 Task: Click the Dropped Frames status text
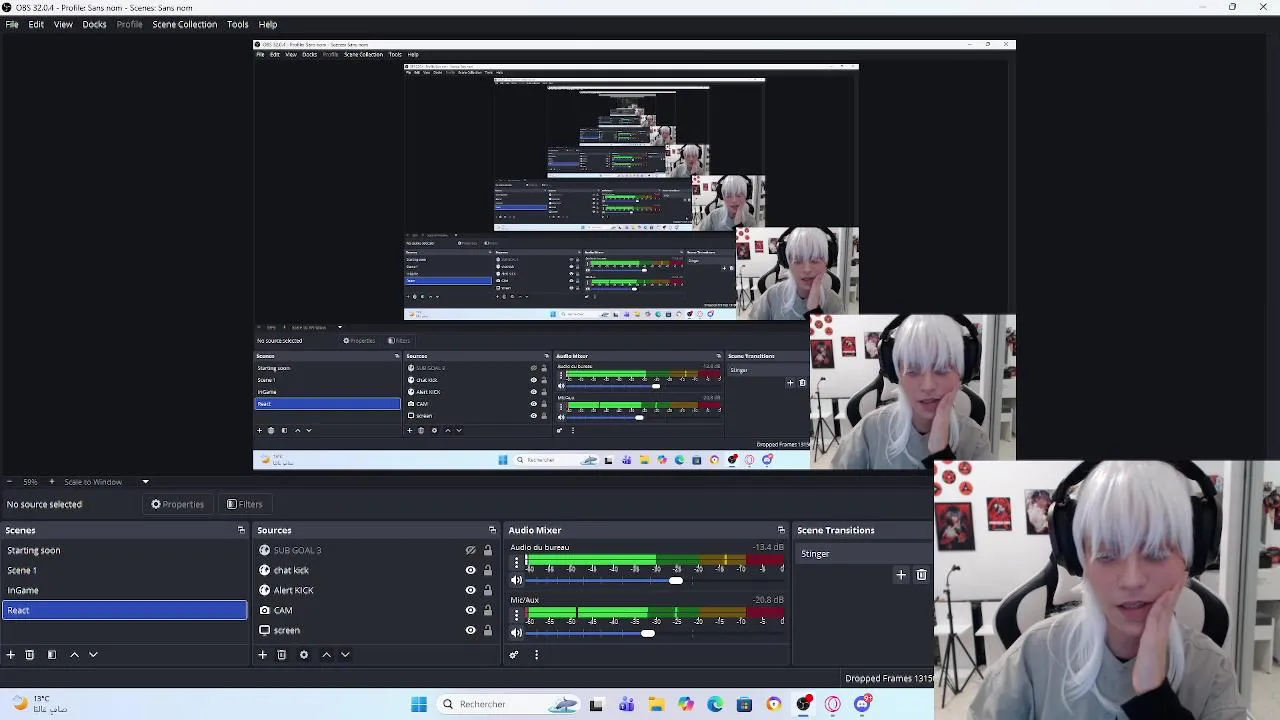click(889, 679)
